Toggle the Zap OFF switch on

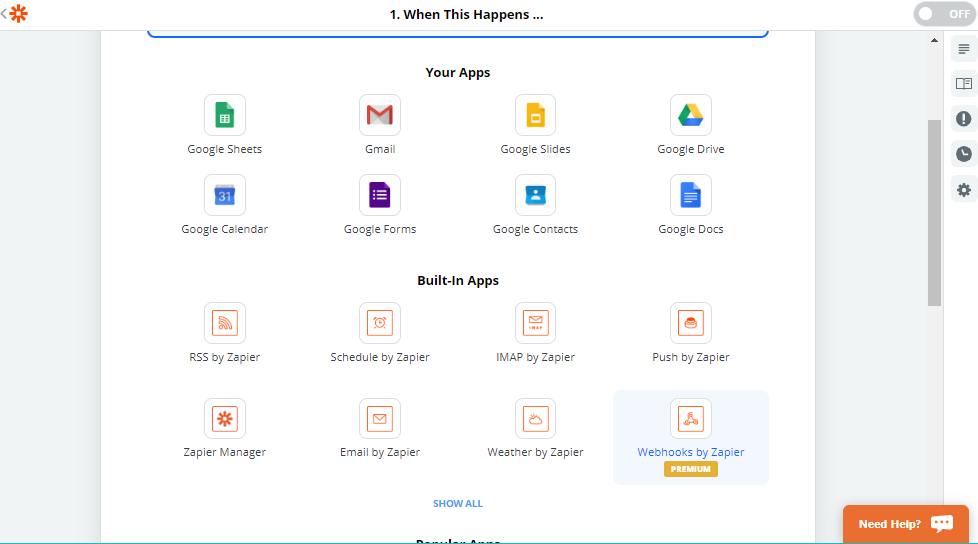(x=943, y=14)
